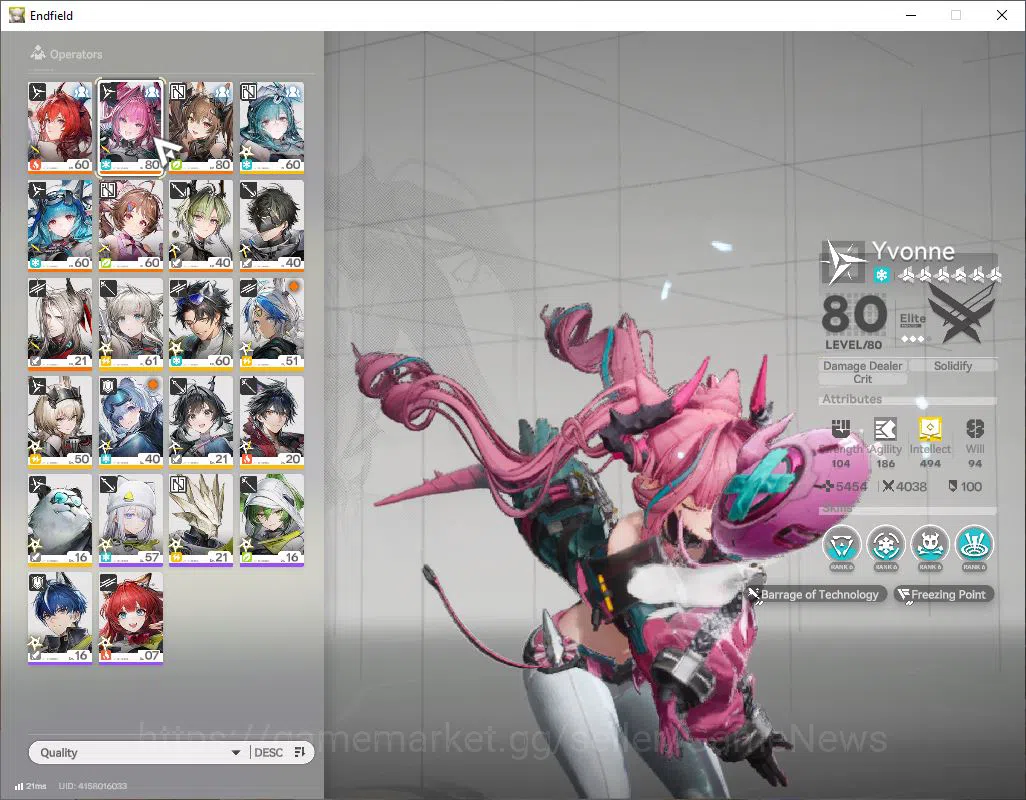Click the six-star rarity row
Image resolution: width=1026 pixels, height=800 pixels.
[x=949, y=275]
